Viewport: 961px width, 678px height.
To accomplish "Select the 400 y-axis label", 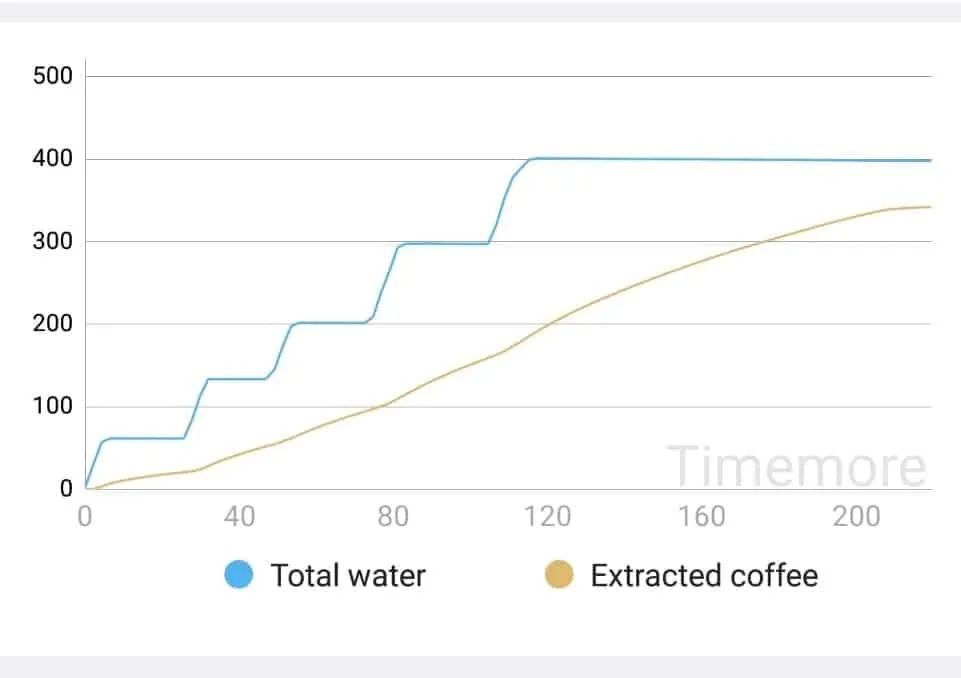I will click(x=52, y=159).
